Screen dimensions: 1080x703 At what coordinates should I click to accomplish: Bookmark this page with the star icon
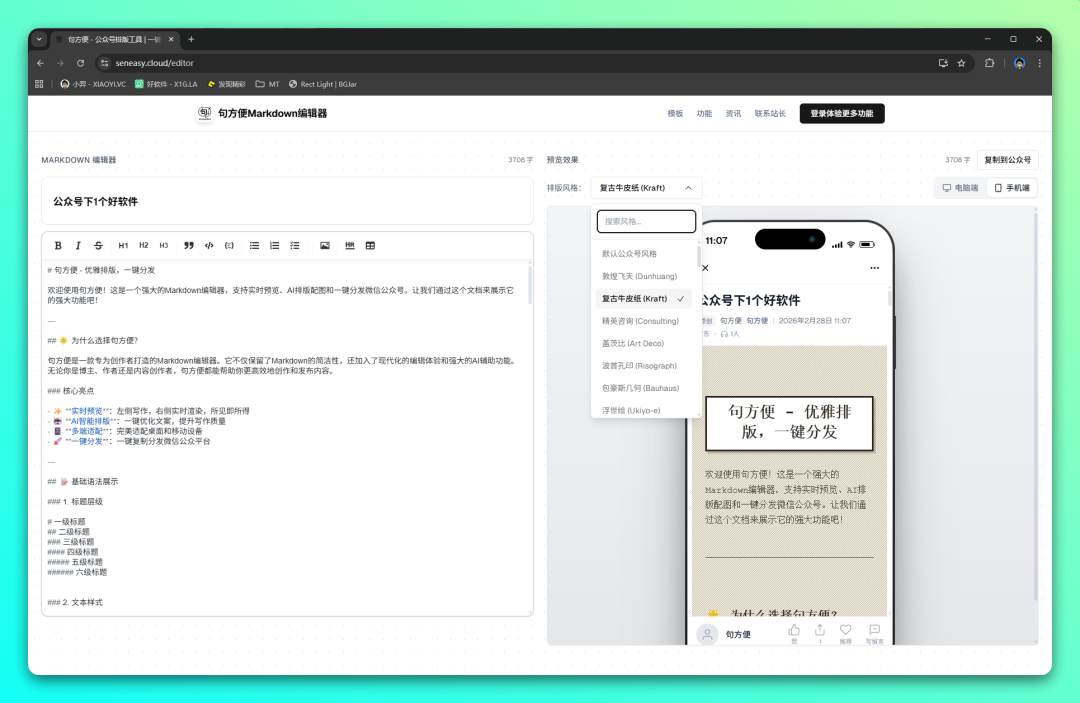click(962, 63)
